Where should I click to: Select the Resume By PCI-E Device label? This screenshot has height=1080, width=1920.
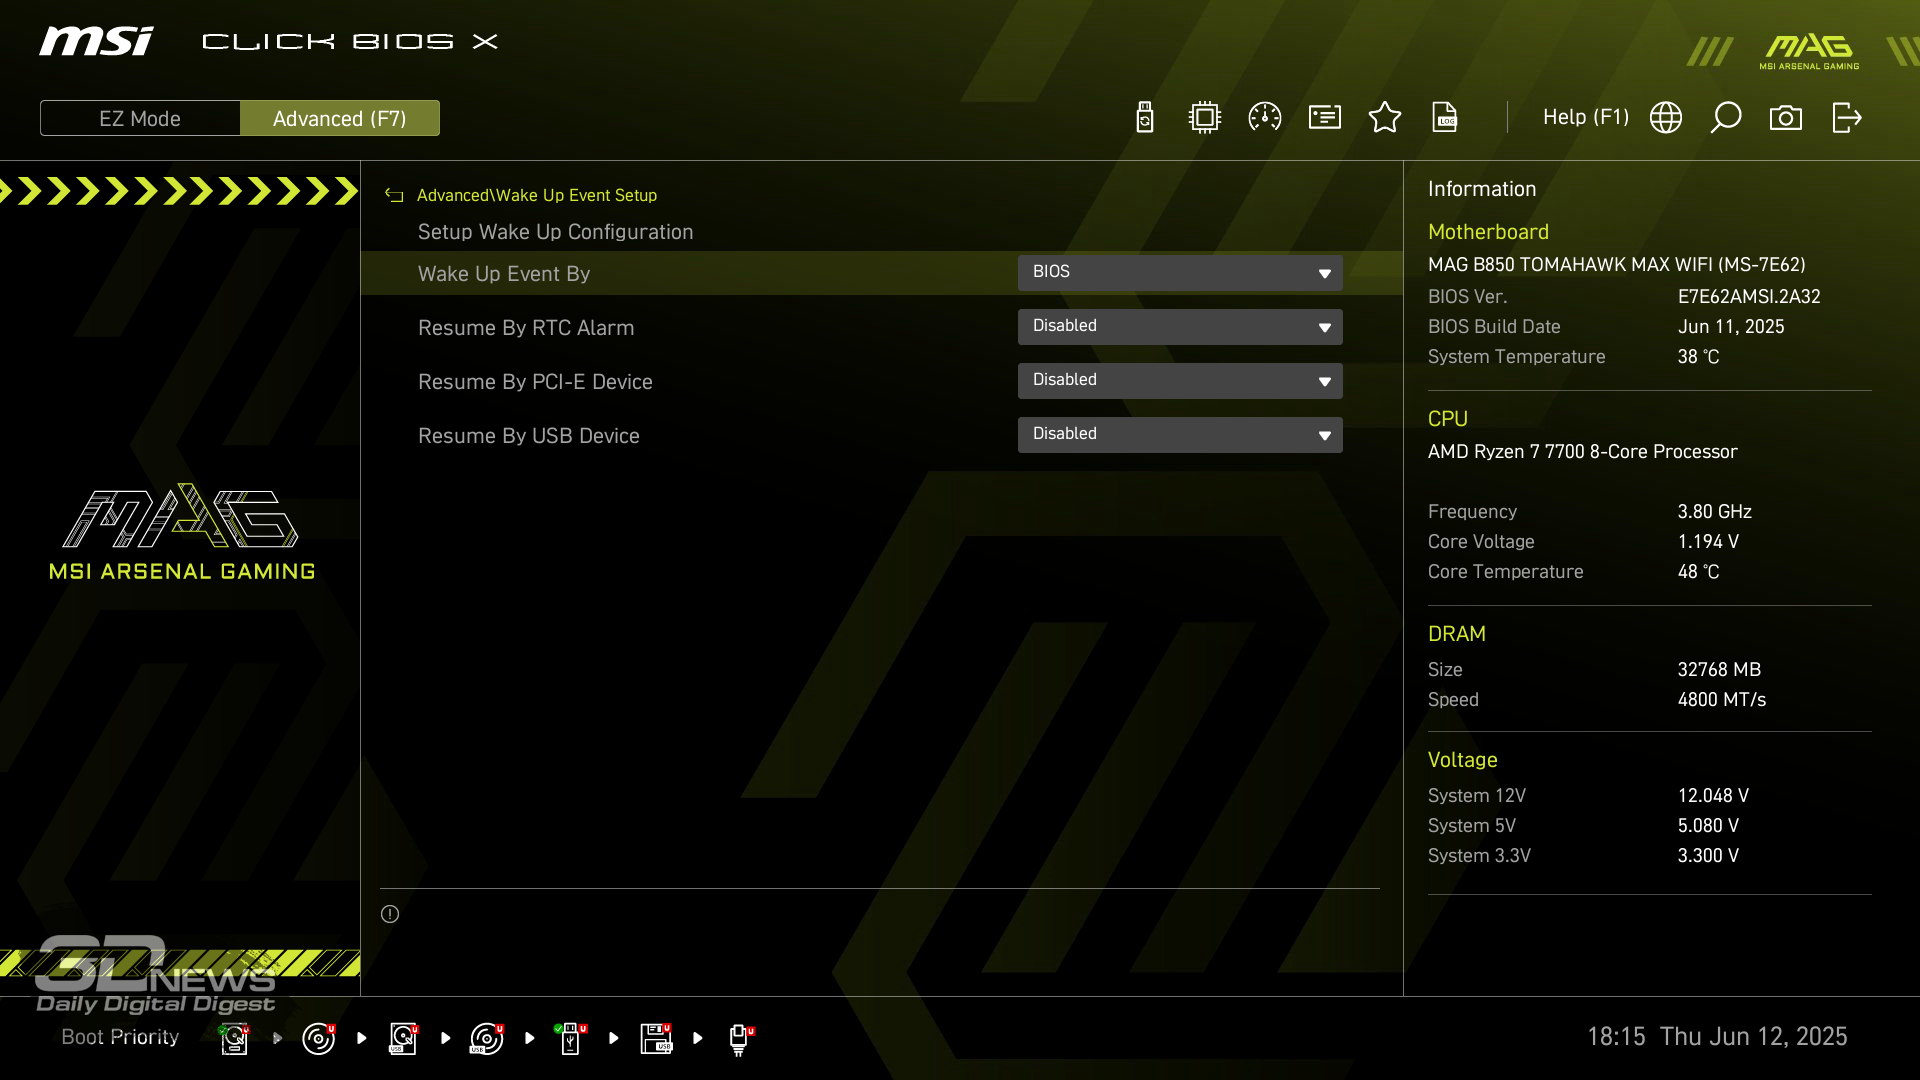pos(535,382)
